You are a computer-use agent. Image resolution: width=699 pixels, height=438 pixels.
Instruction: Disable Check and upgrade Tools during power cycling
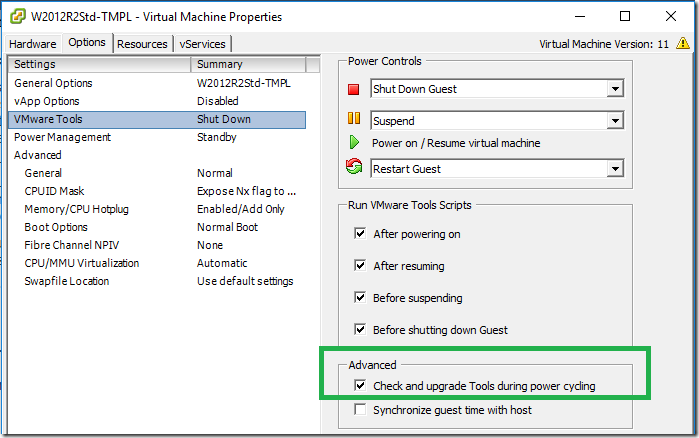point(360,385)
